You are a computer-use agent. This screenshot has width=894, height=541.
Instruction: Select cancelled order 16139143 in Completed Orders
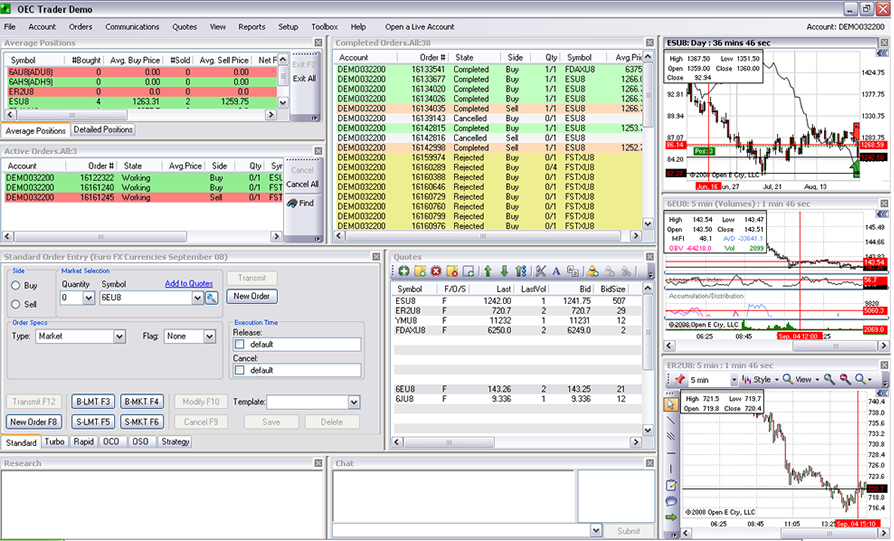489,119
